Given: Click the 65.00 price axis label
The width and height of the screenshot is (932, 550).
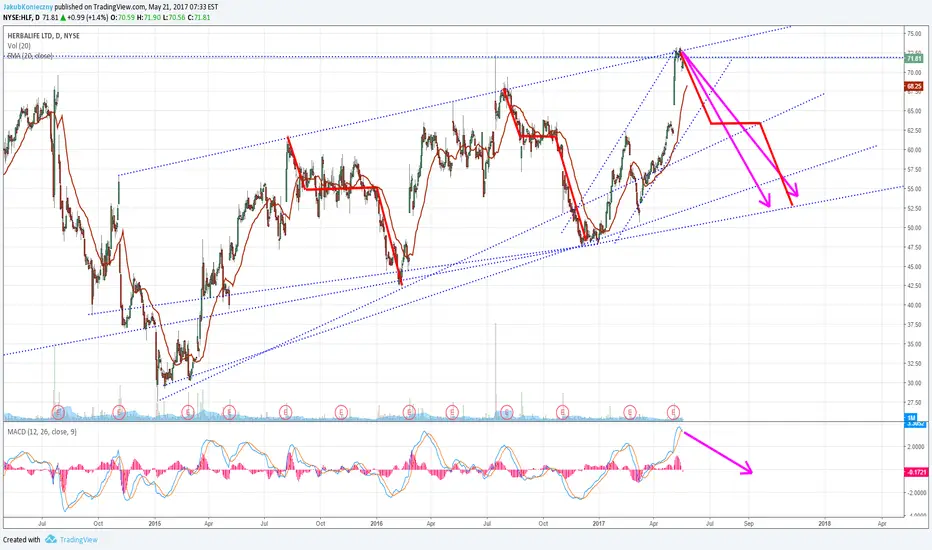Looking at the screenshot, I should click(x=914, y=111).
